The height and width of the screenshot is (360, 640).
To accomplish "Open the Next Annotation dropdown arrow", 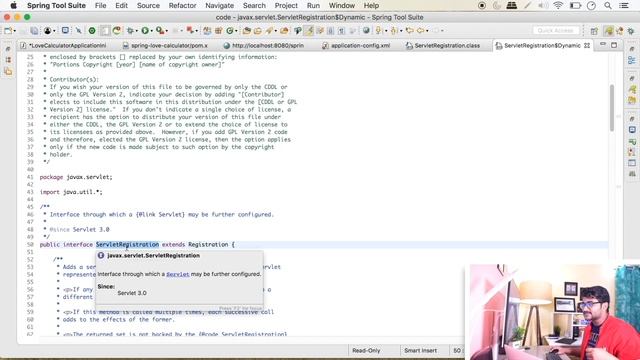I will coord(386,31).
